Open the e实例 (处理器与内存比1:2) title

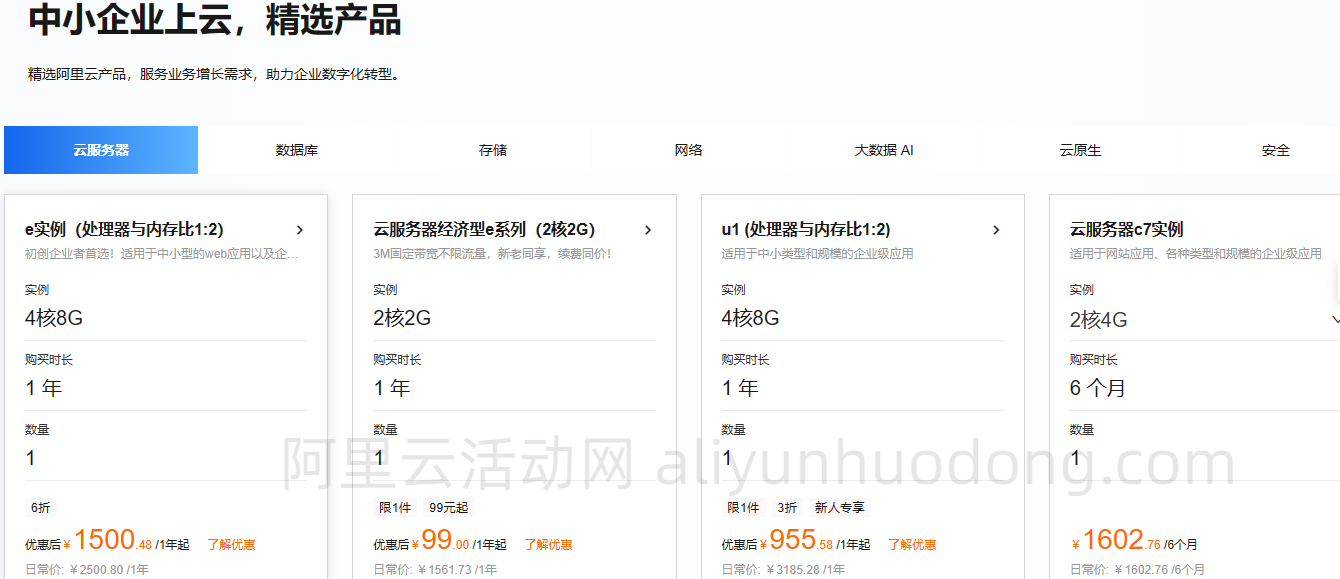(x=124, y=230)
